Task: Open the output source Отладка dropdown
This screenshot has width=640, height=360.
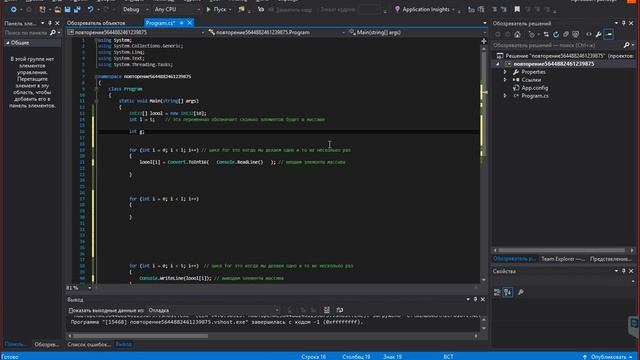Action: [x=213, y=310]
